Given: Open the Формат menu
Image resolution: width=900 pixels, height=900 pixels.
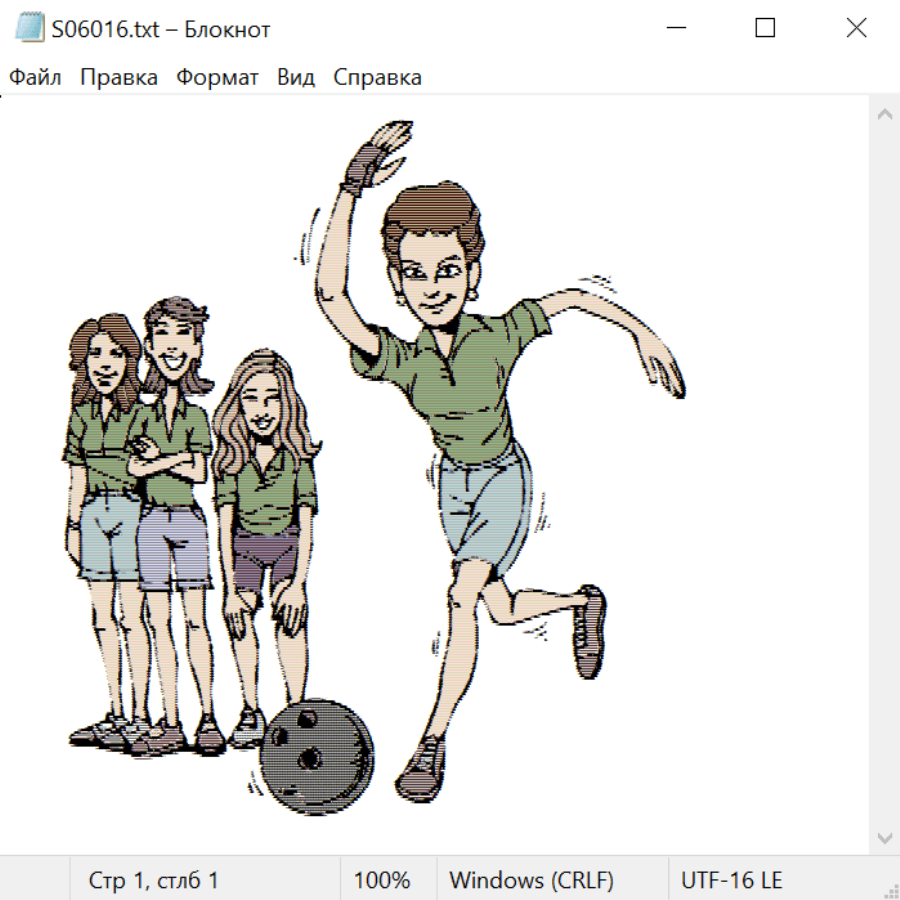Looking at the screenshot, I should click(x=217, y=78).
